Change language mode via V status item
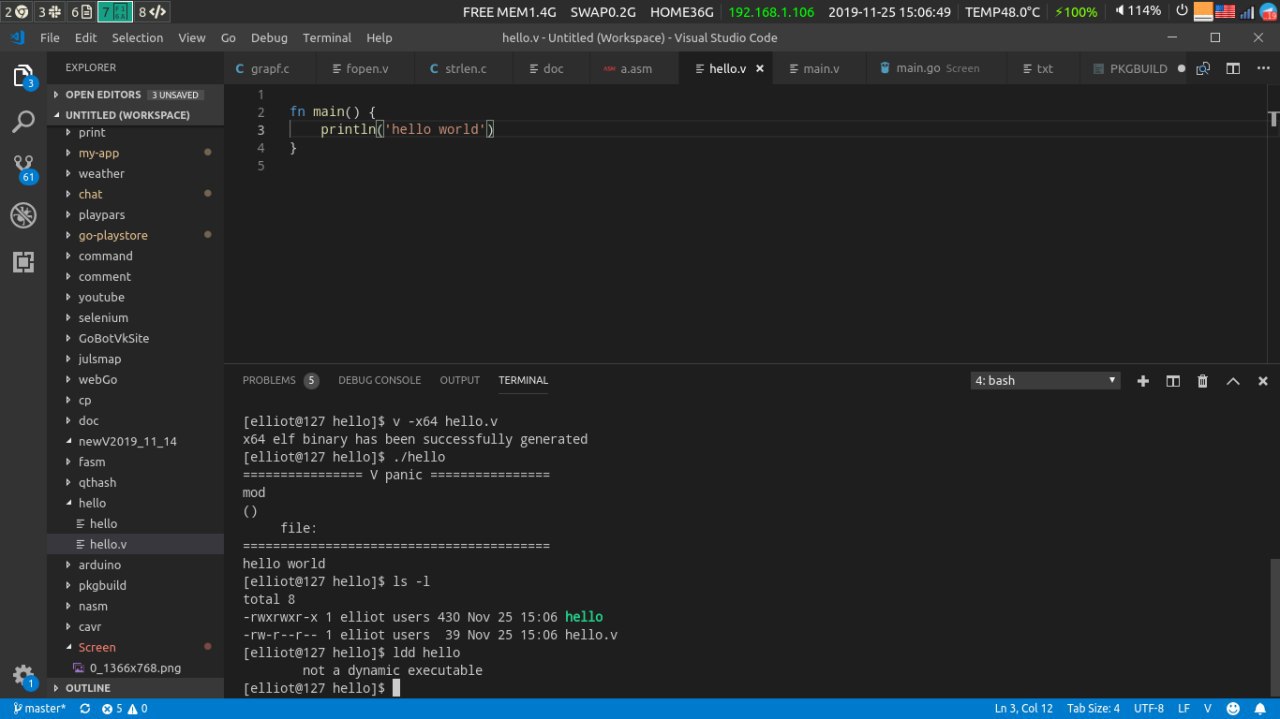Image resolution: width=1280 pixels, height=719 pixels. coord(1207,709)
